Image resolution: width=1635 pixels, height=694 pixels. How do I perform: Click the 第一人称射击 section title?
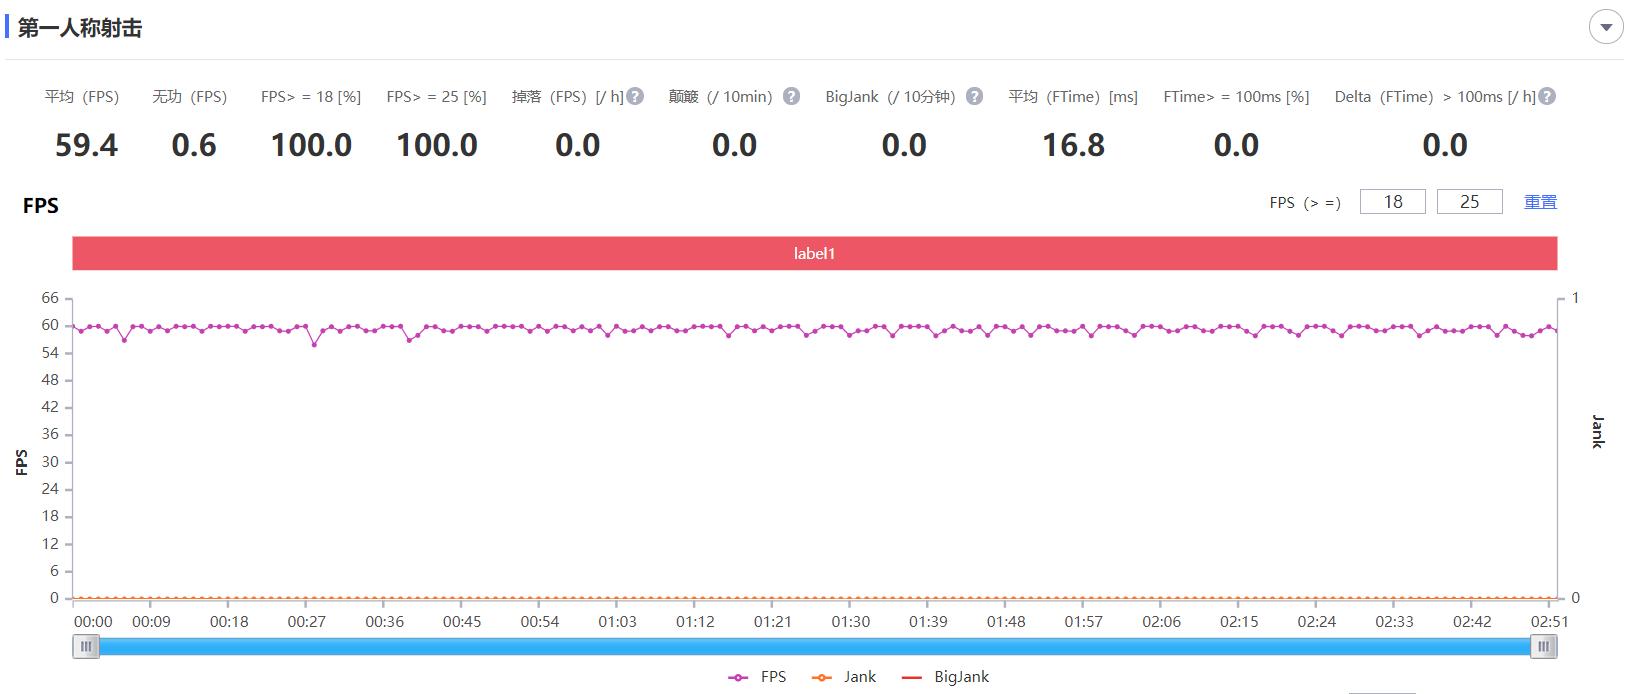click(80, 28)
